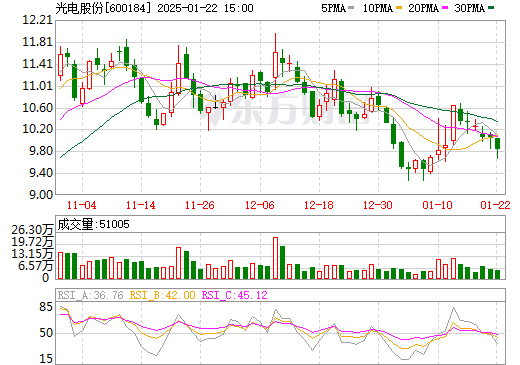Click the 26.30万 volume axis label
Image resolution: width=520 pixels, height=365 pixels.
32,230
